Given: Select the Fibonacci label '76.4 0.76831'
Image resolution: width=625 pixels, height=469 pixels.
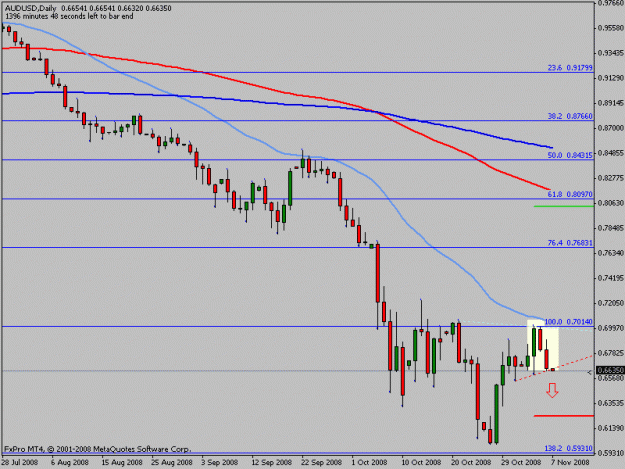Looking at the screenshot, I should tap(570, 243).
